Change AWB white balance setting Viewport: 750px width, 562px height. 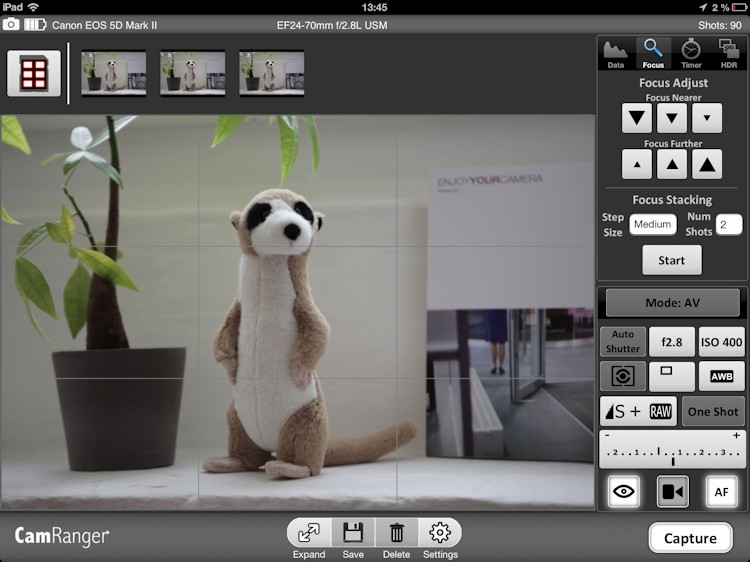[721, 376]
